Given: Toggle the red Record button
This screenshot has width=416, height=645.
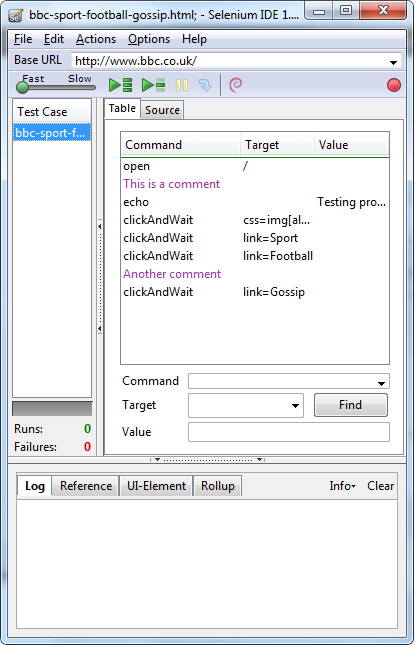Looking at the screenshot, I should click(x=394, y=85).
